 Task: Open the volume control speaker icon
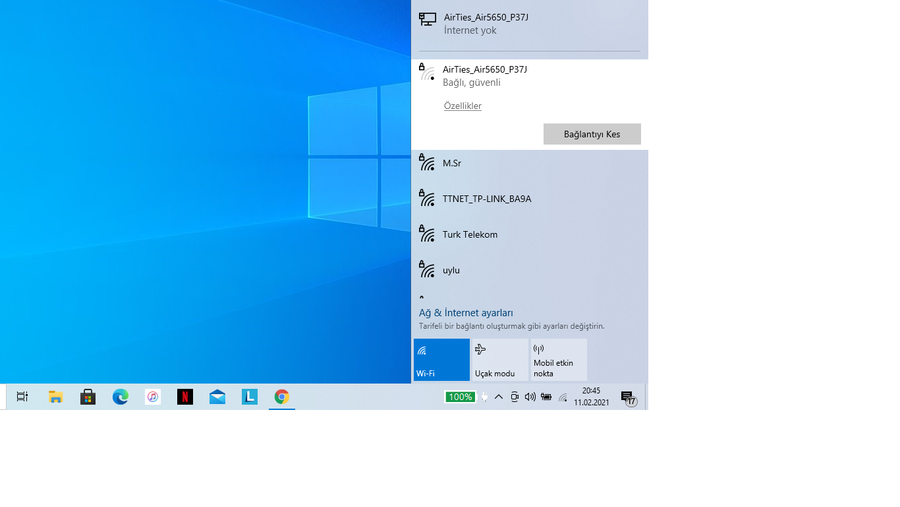(x=530, y=397)
